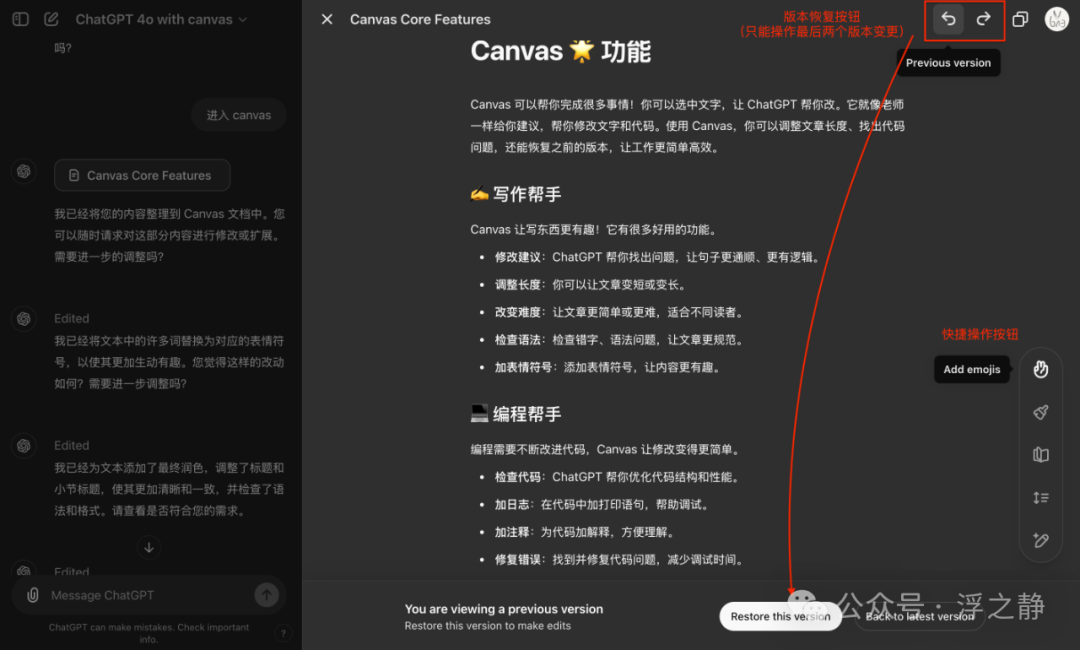Click the "ChatGPT can make mistakes" disclaimer text
The width and height of the screenshot is (1080, 650).
pyautogui.click(x=149, y=633)
